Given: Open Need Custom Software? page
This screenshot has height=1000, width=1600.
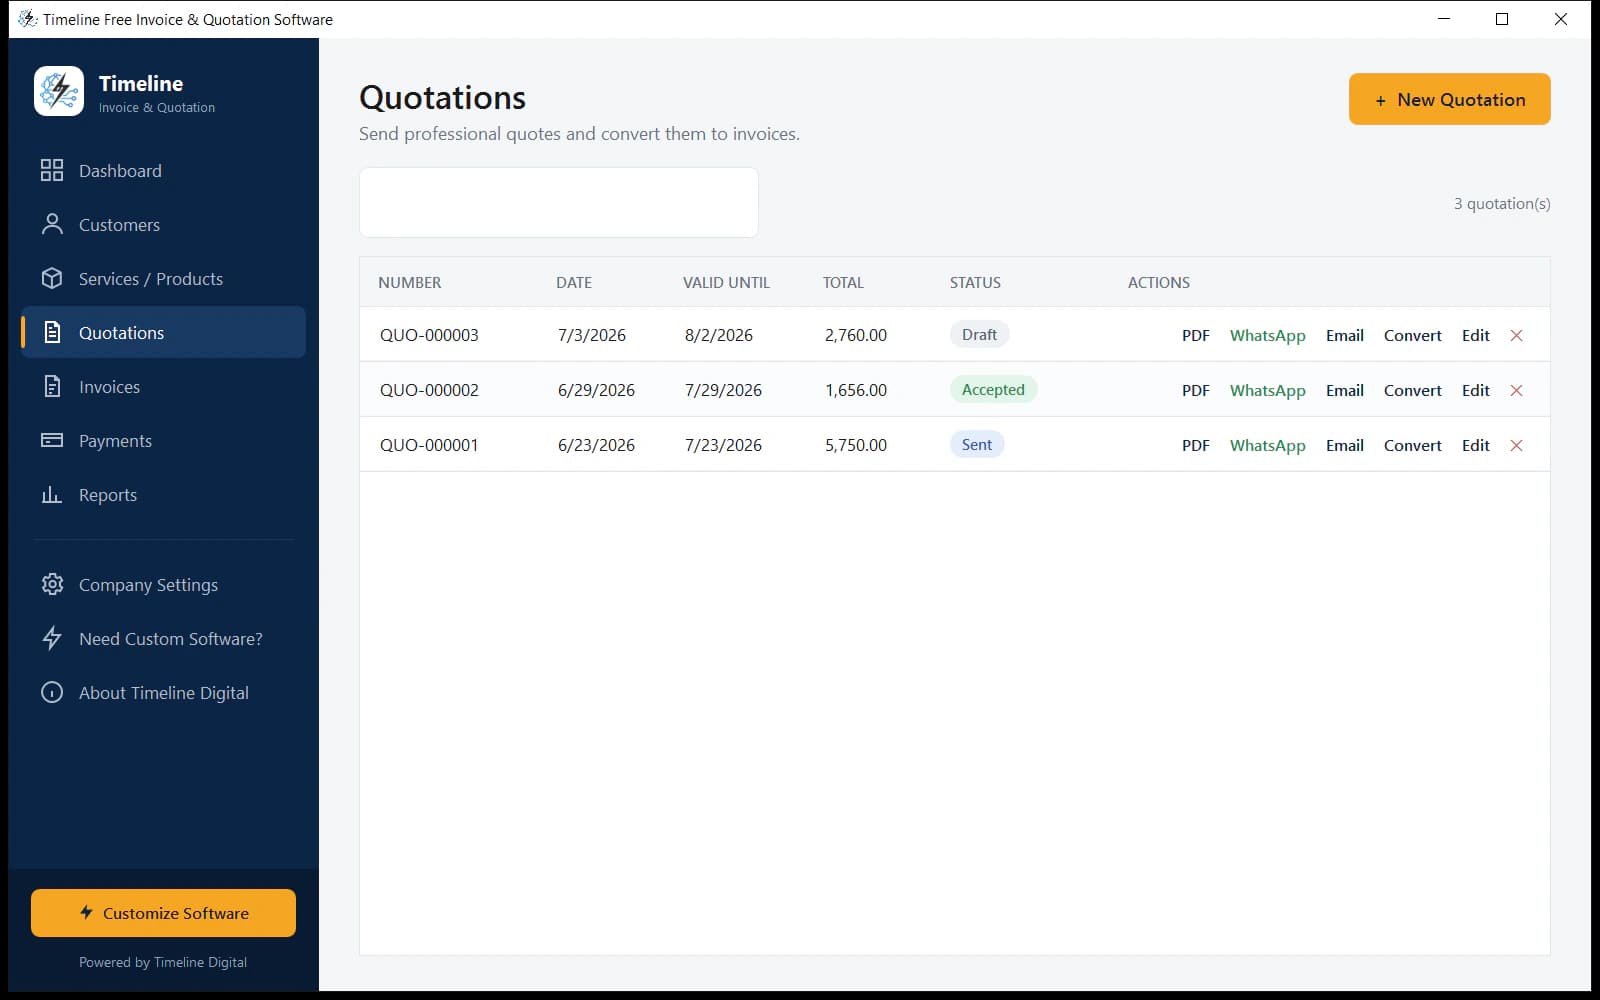Looking at the screenshot, I should pyautogui.click(x=163, y=638).
